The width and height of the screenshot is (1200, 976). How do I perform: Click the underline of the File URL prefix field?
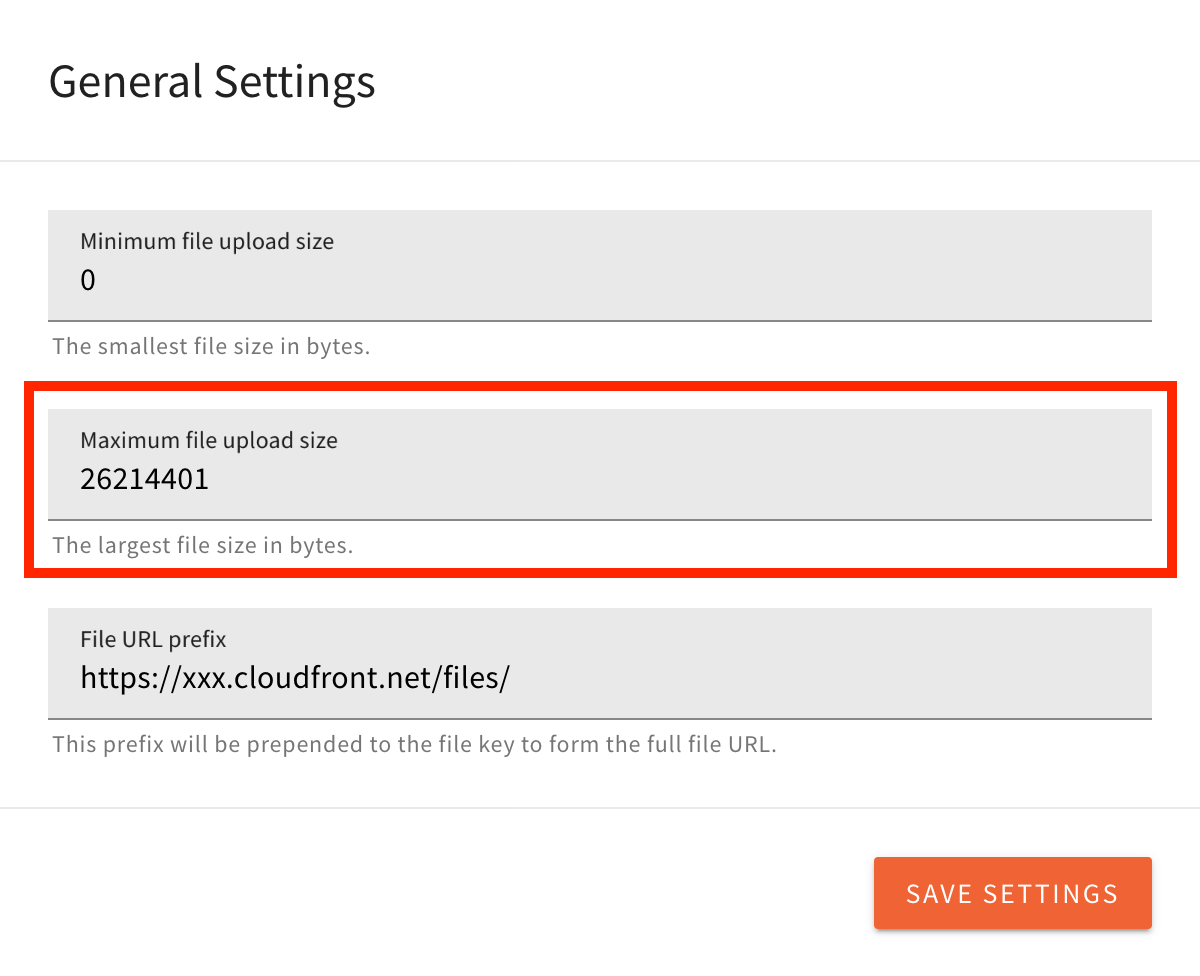click(x=600, y=718)
